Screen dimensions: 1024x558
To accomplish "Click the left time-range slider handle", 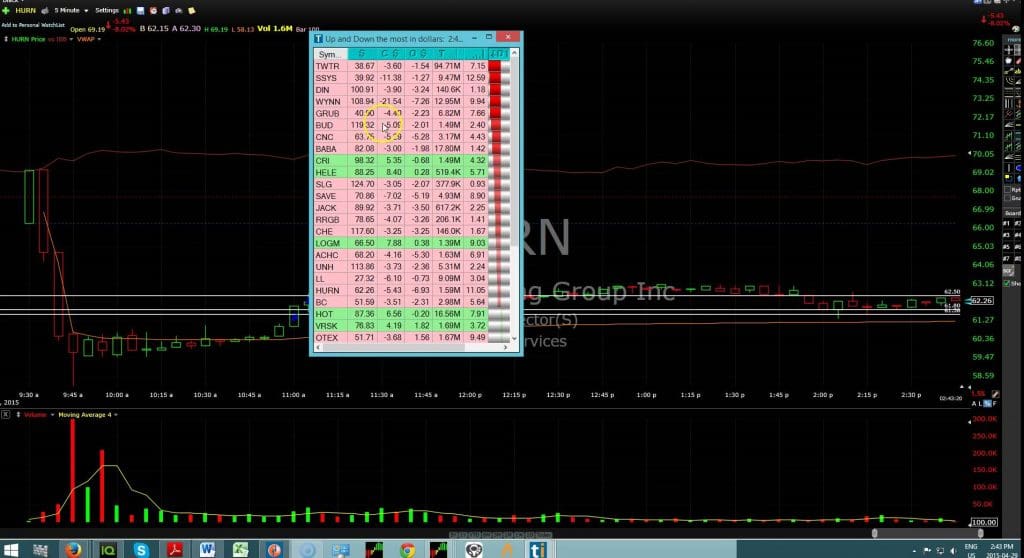I will click(875, 533).
